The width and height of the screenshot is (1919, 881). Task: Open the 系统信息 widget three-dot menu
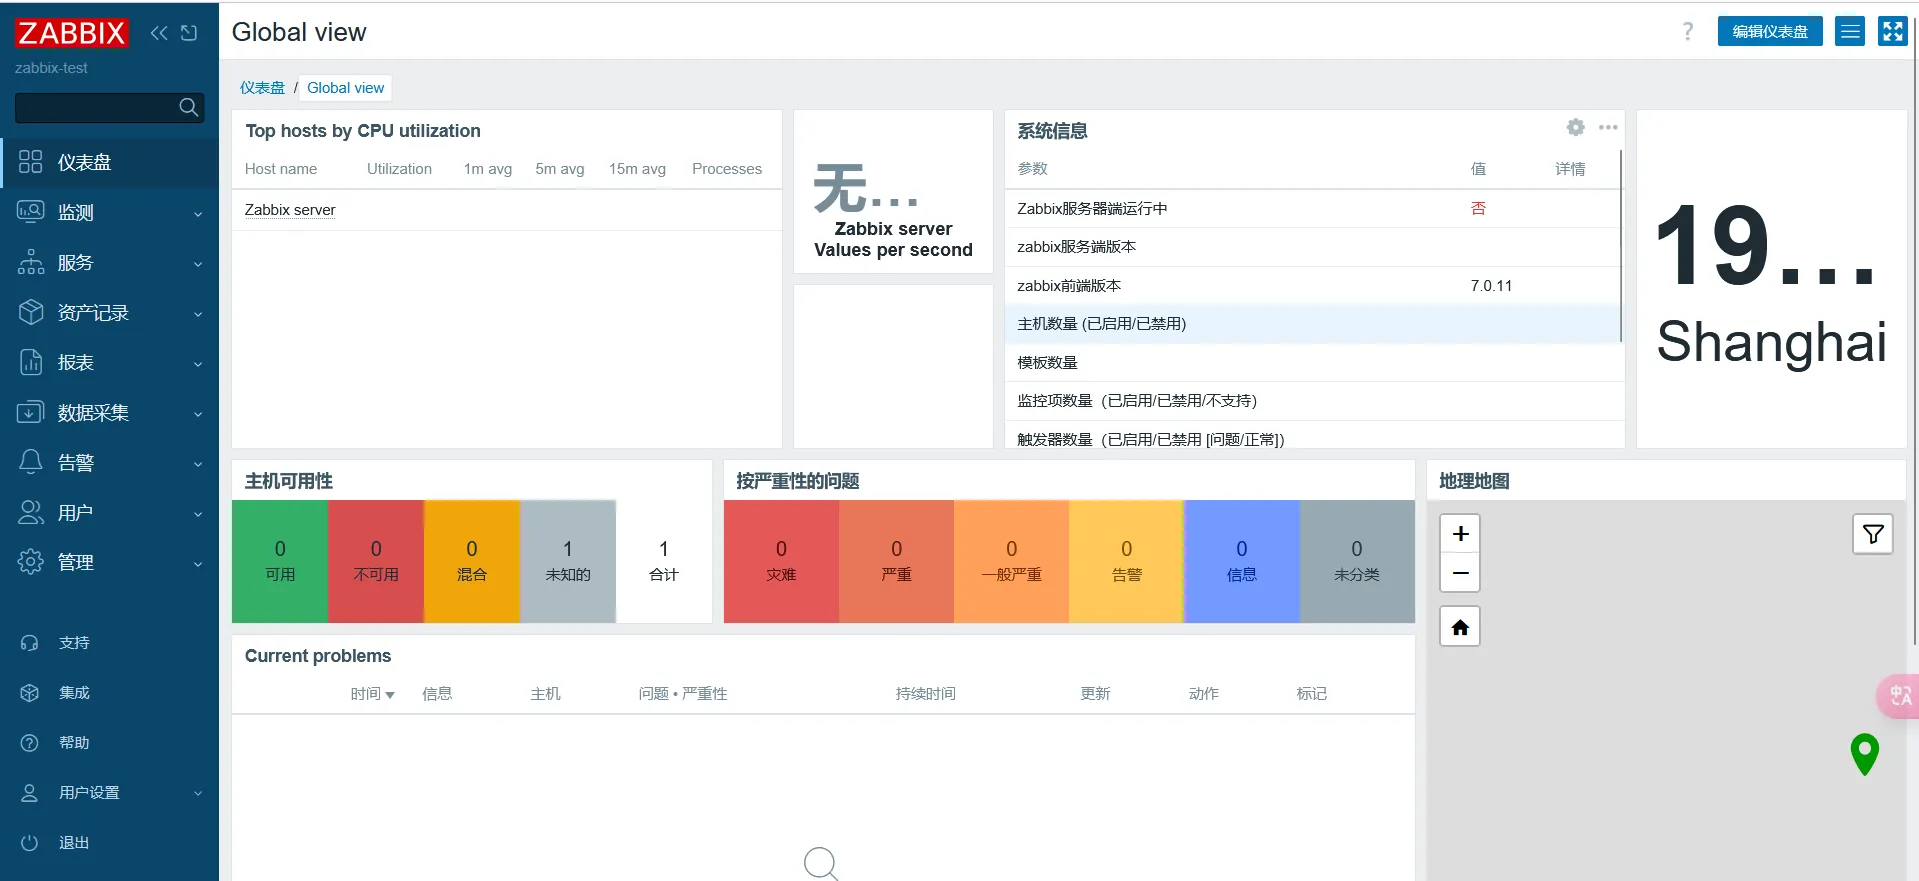1608,128
